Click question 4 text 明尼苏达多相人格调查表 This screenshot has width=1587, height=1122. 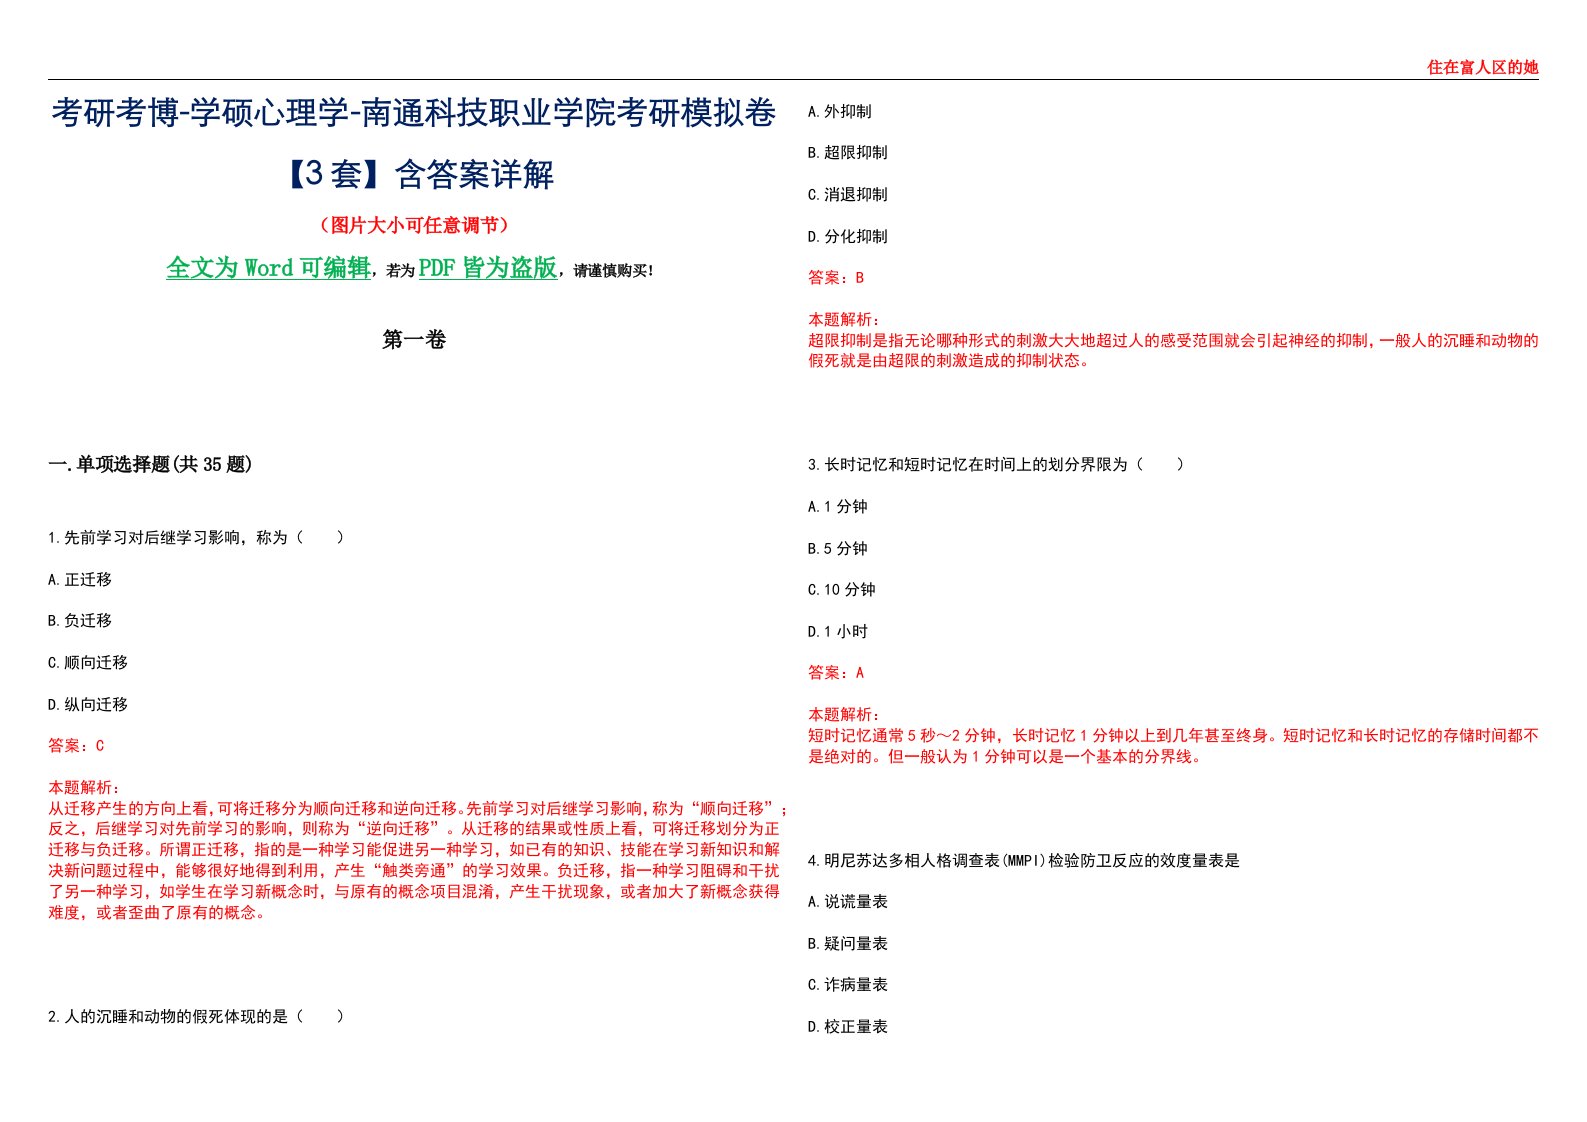coord(1024,861)
